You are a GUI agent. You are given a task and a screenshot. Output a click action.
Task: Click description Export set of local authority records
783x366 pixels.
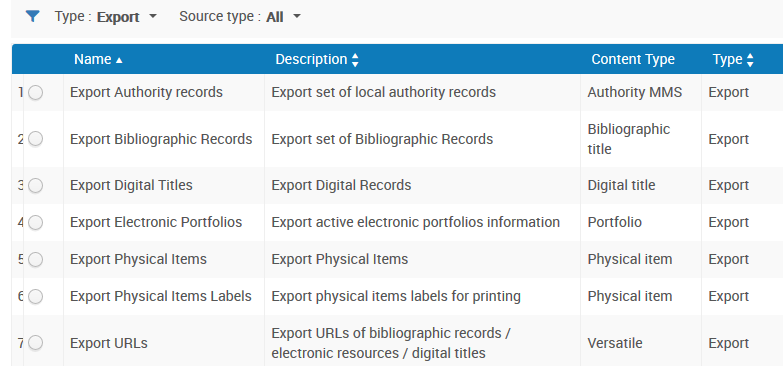(x=384, y=92)
